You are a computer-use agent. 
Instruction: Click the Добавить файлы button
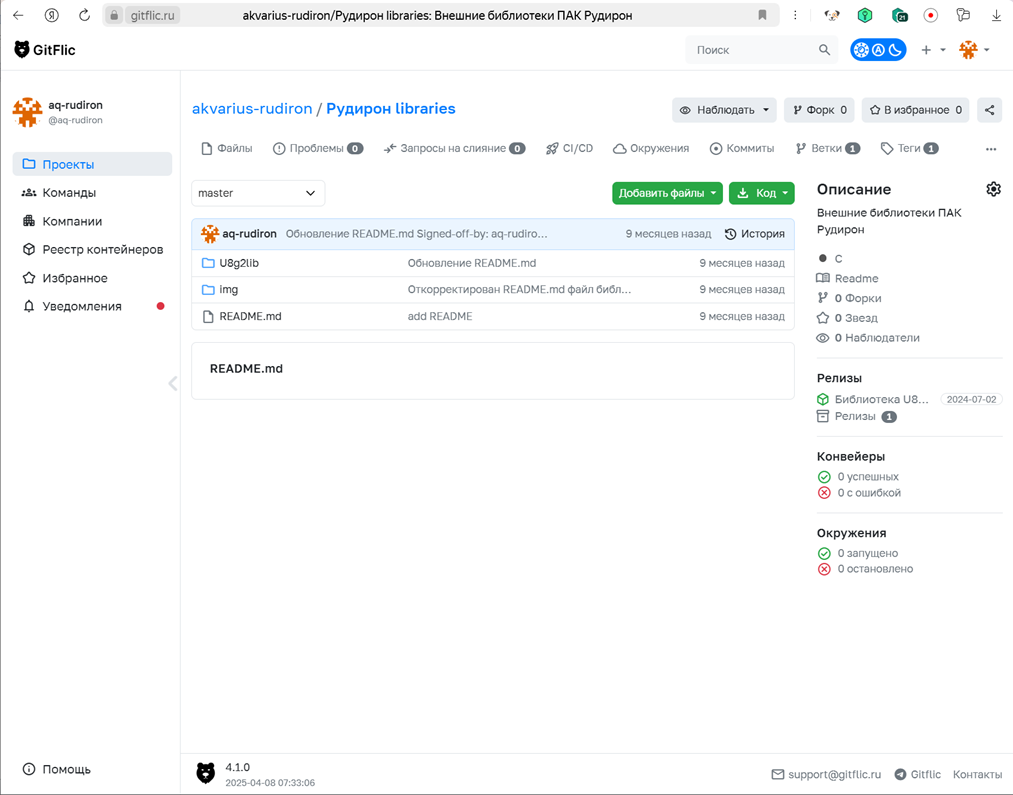667,193
